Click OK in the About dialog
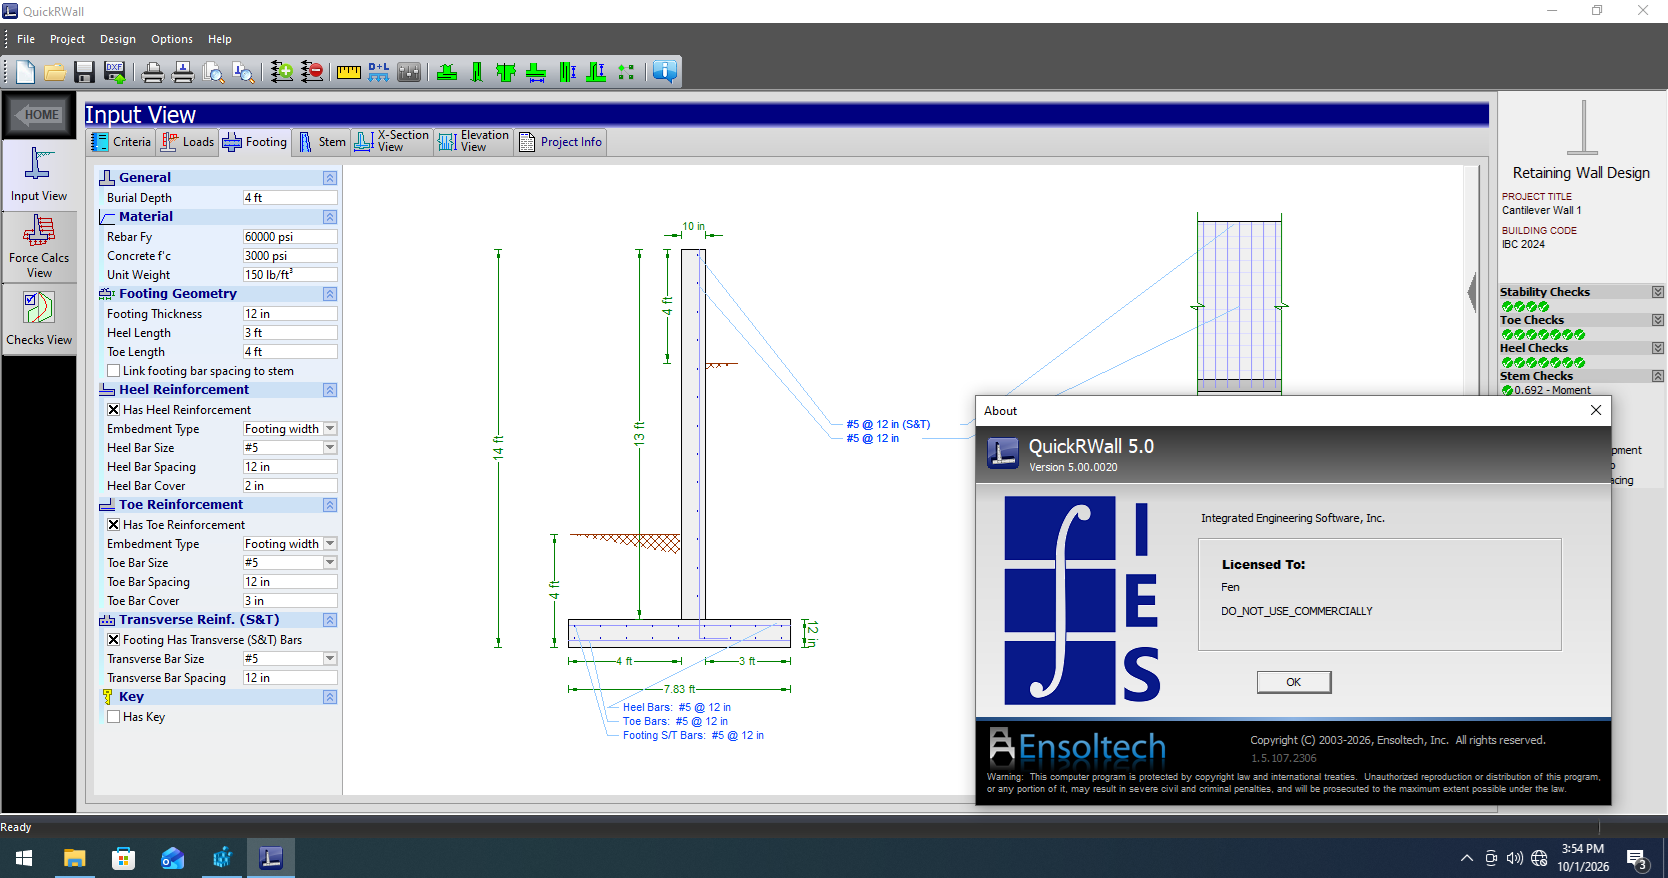This screenshot has height=878, width=1668. [1294, 682]
